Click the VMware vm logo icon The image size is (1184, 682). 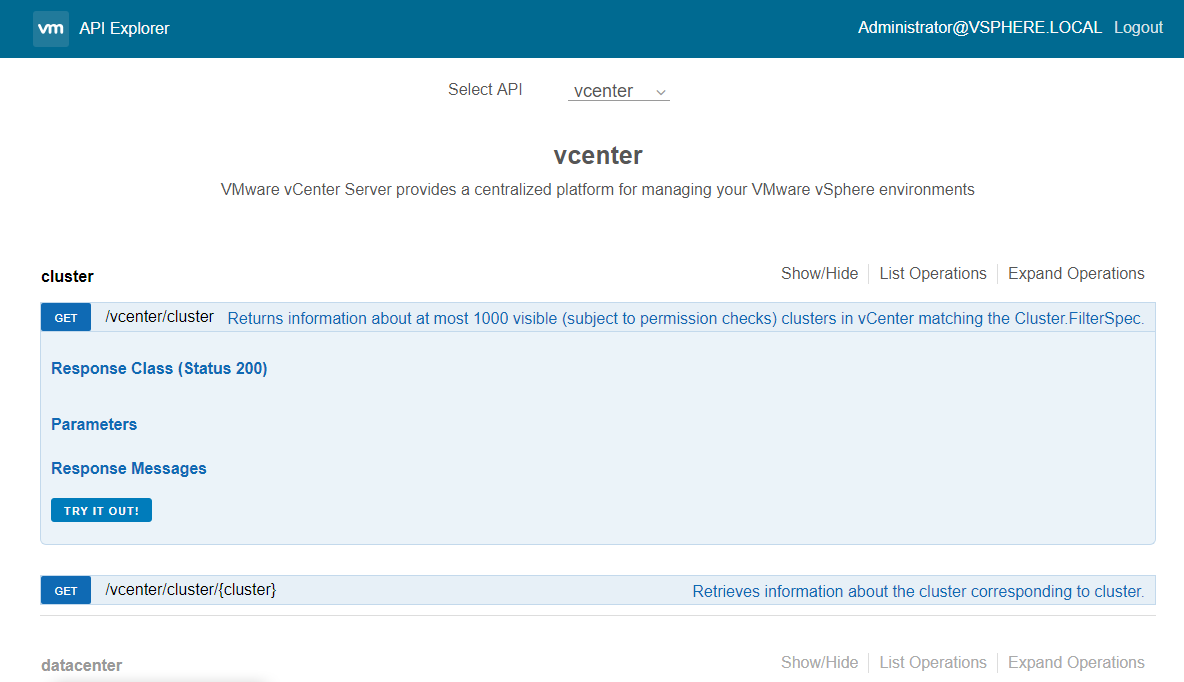(x=51, y=29)
